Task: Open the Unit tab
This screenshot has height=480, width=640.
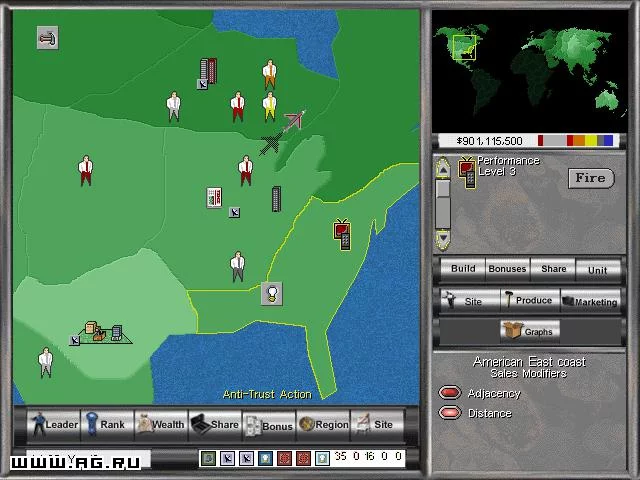Action: coord(598,269)
